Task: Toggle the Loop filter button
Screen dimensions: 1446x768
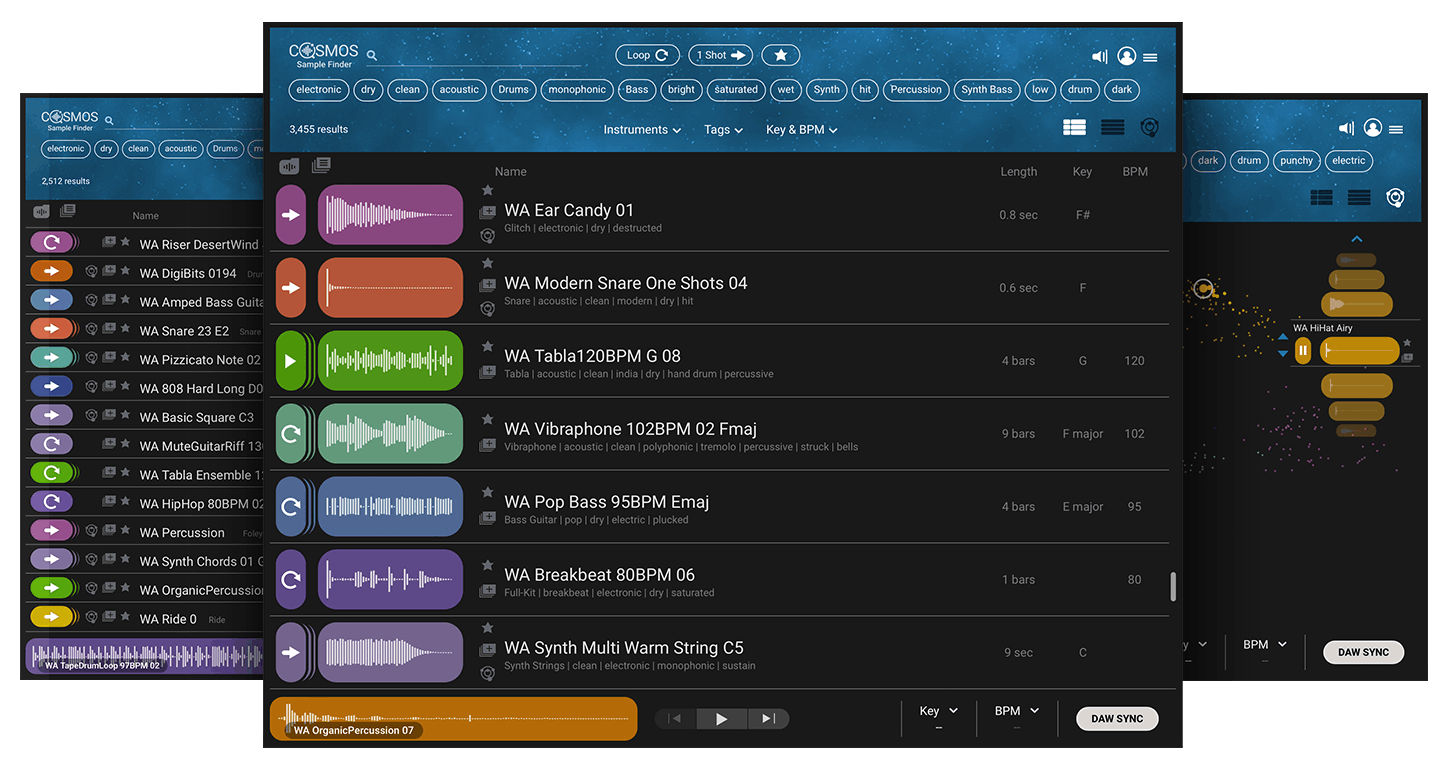Action: [647, 55]
